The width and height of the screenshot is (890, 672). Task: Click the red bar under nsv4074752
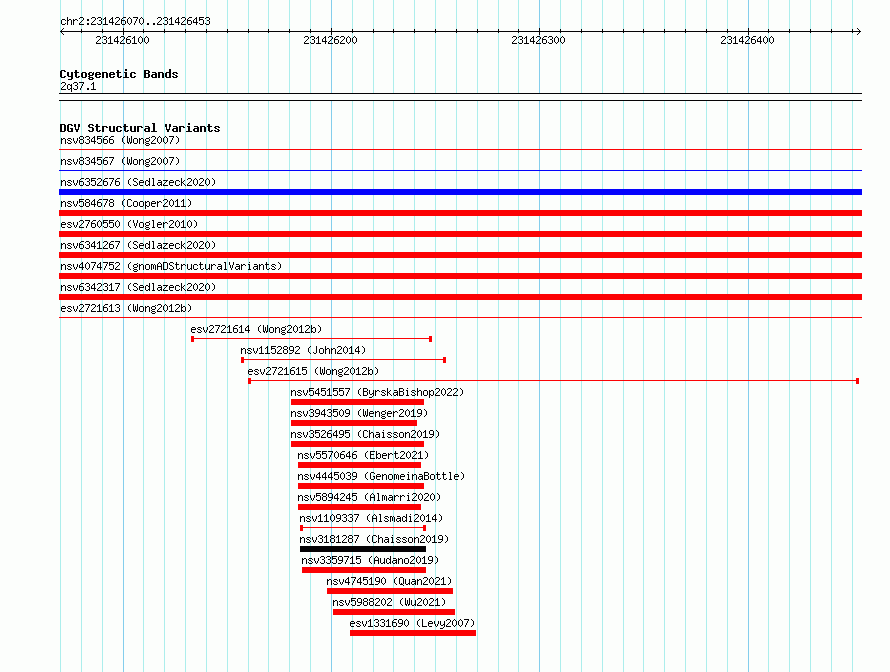tap(460, 276)
